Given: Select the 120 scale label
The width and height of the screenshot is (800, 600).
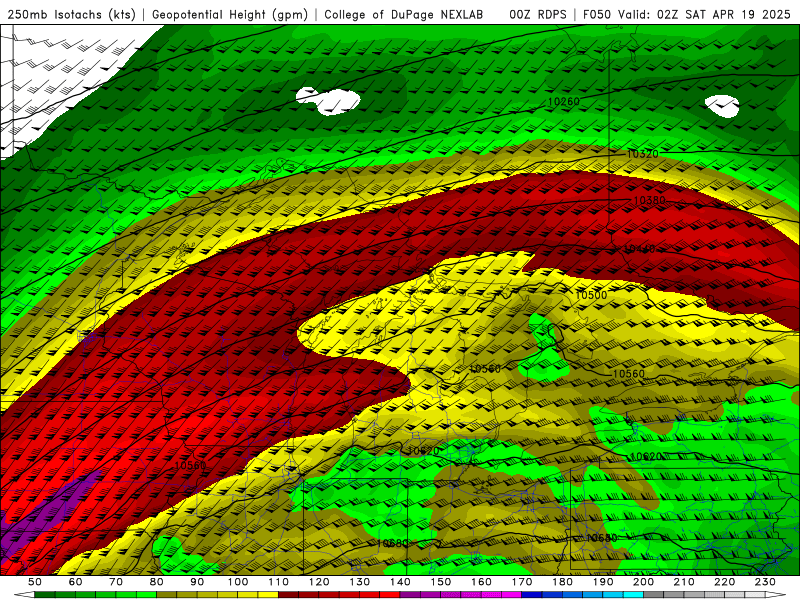Looking at the screenshot, I should pos(319,582).
